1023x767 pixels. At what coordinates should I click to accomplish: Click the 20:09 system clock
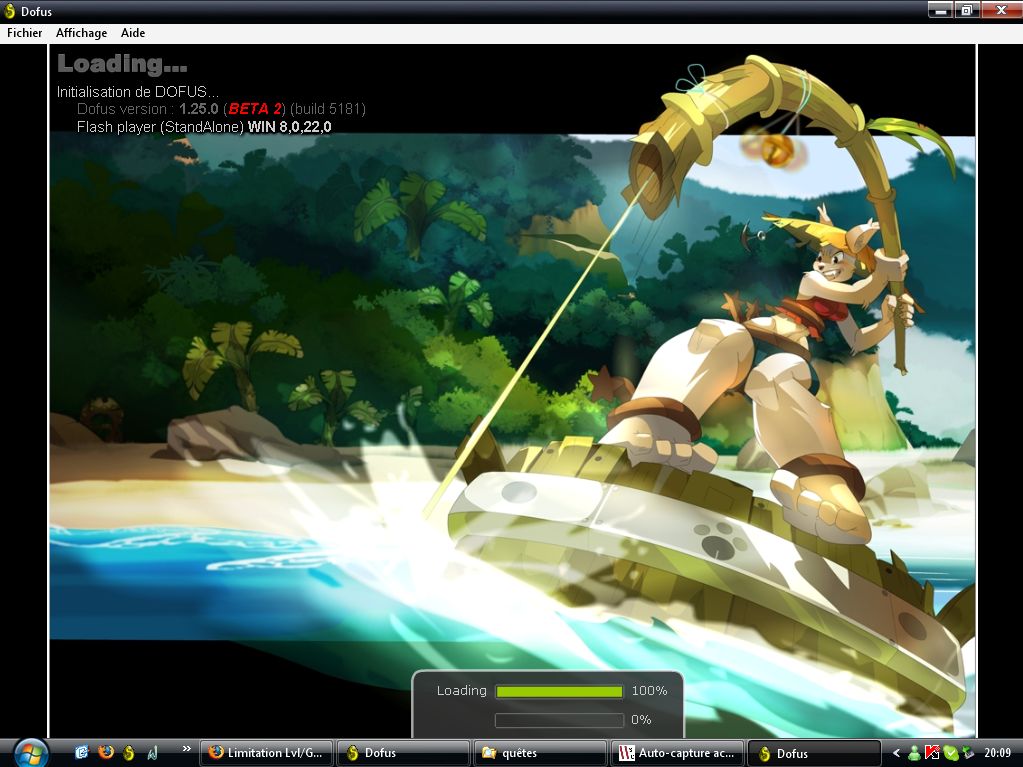pyautogui.click(x=998, y=753)
